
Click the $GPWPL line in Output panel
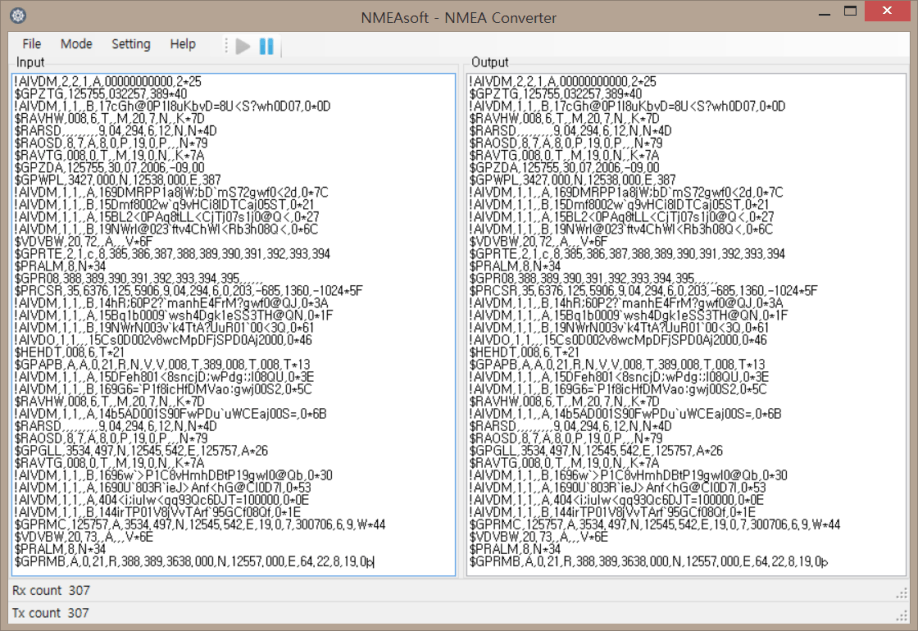573,180
